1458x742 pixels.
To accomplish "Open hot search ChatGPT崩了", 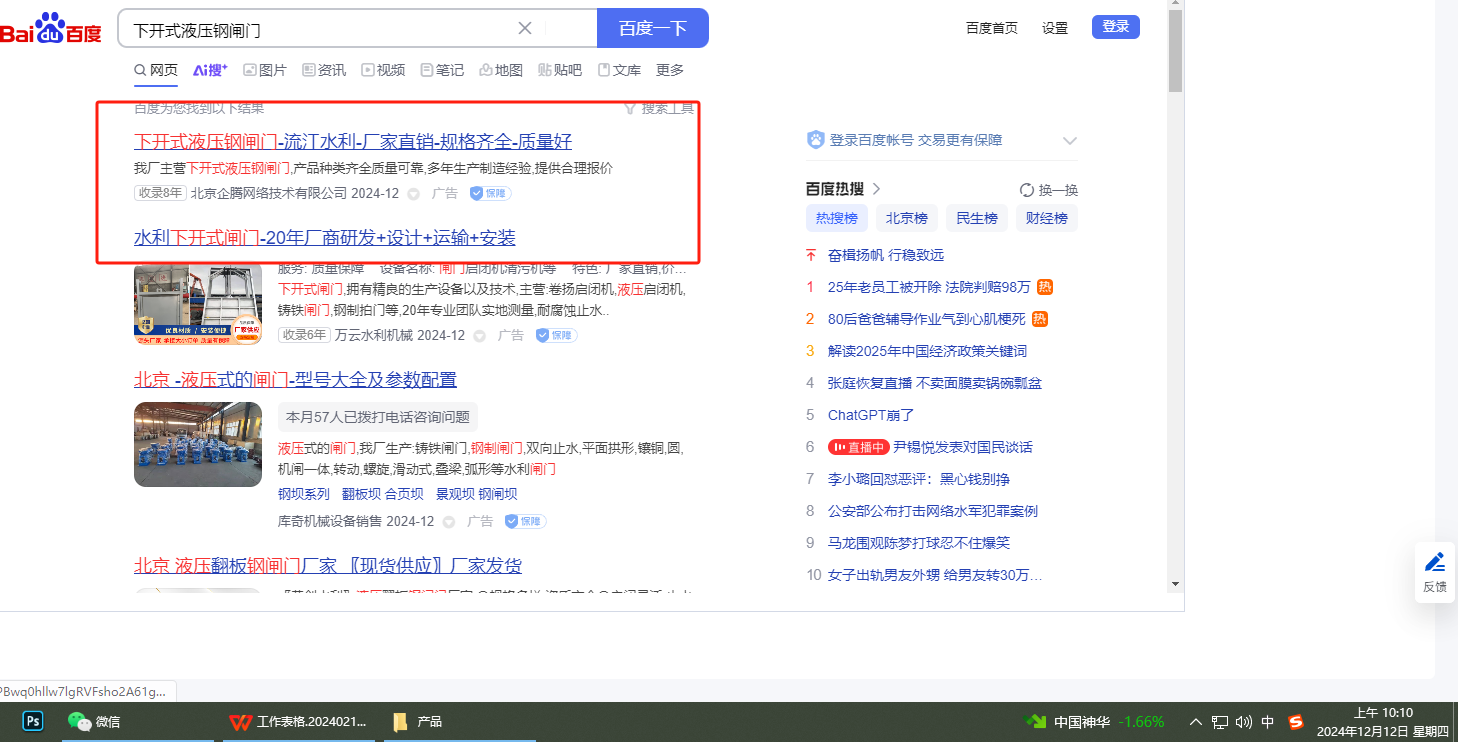I will pyautogui.click(x=871, y=415).
